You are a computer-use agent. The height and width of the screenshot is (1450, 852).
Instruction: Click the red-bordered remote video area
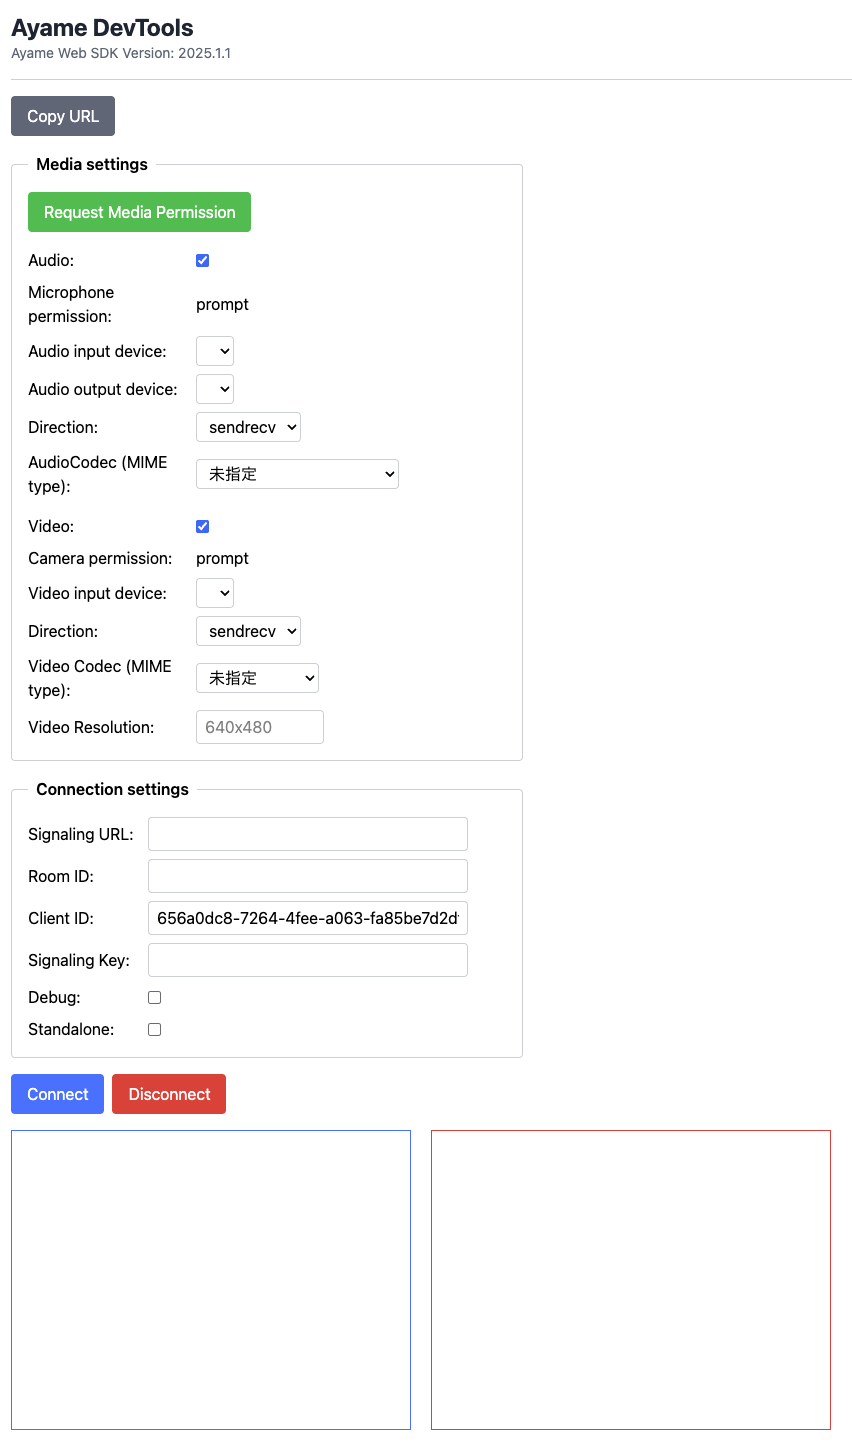pyautogui.click(x=631, y=1280)
